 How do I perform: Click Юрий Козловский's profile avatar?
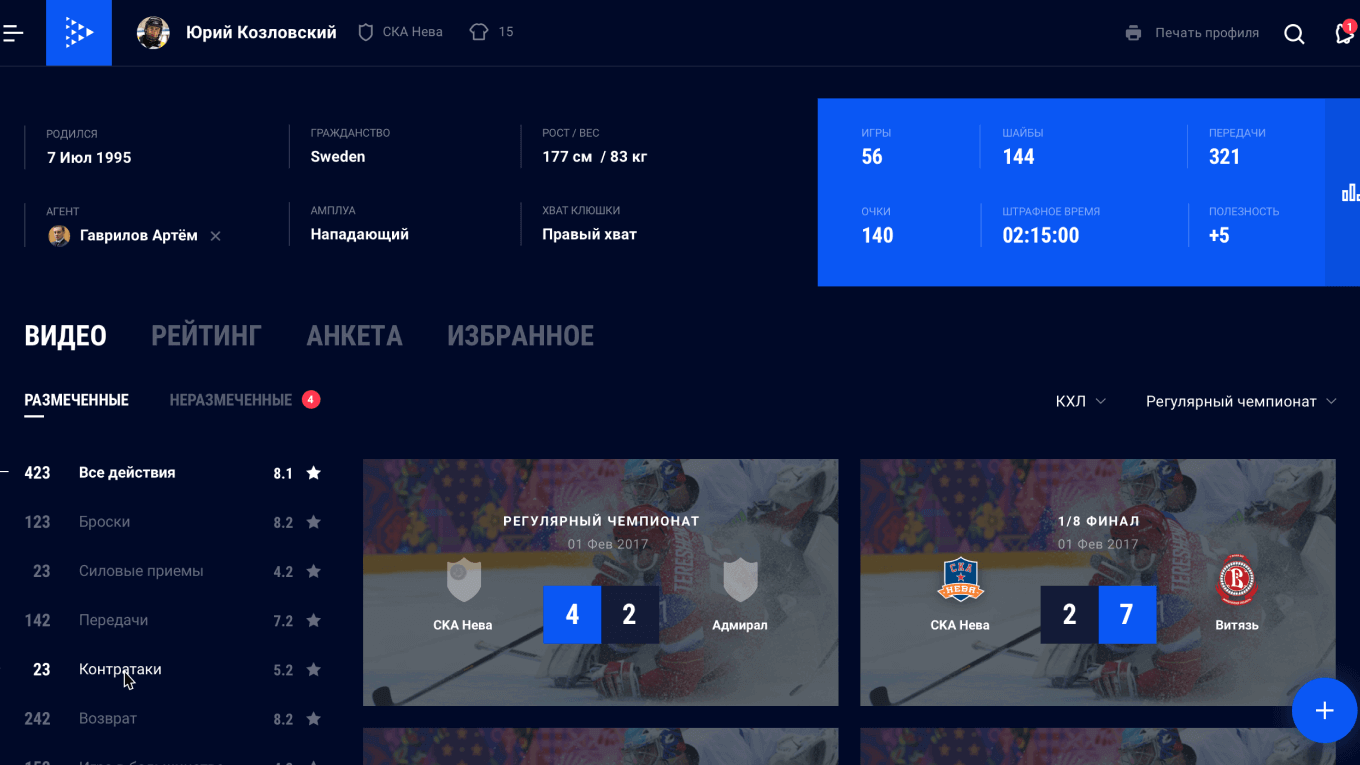coord(153,33)
